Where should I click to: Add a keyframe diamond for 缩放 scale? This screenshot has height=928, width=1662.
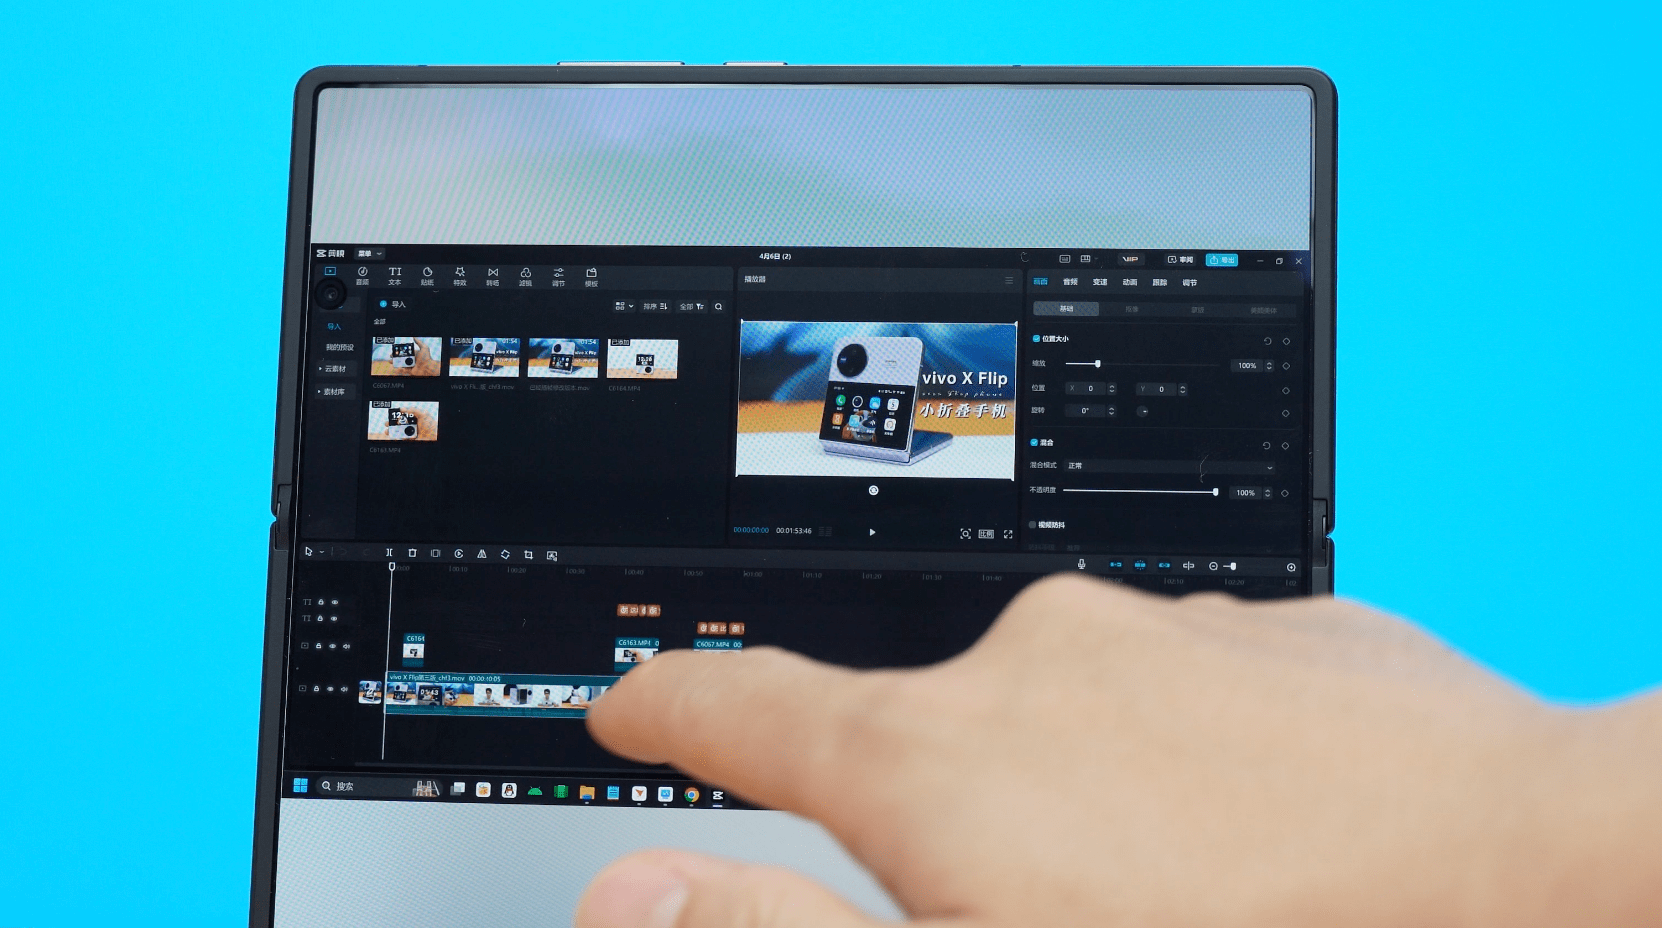tap(1286, 366)
